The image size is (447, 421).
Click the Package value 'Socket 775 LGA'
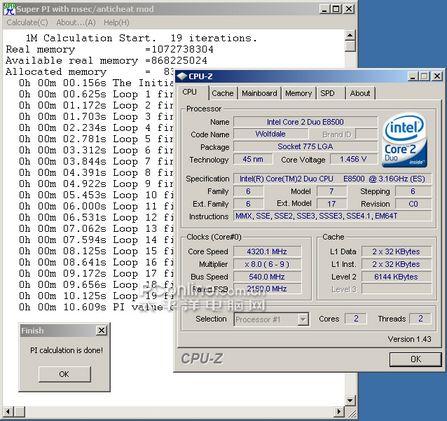click(305, 146)
